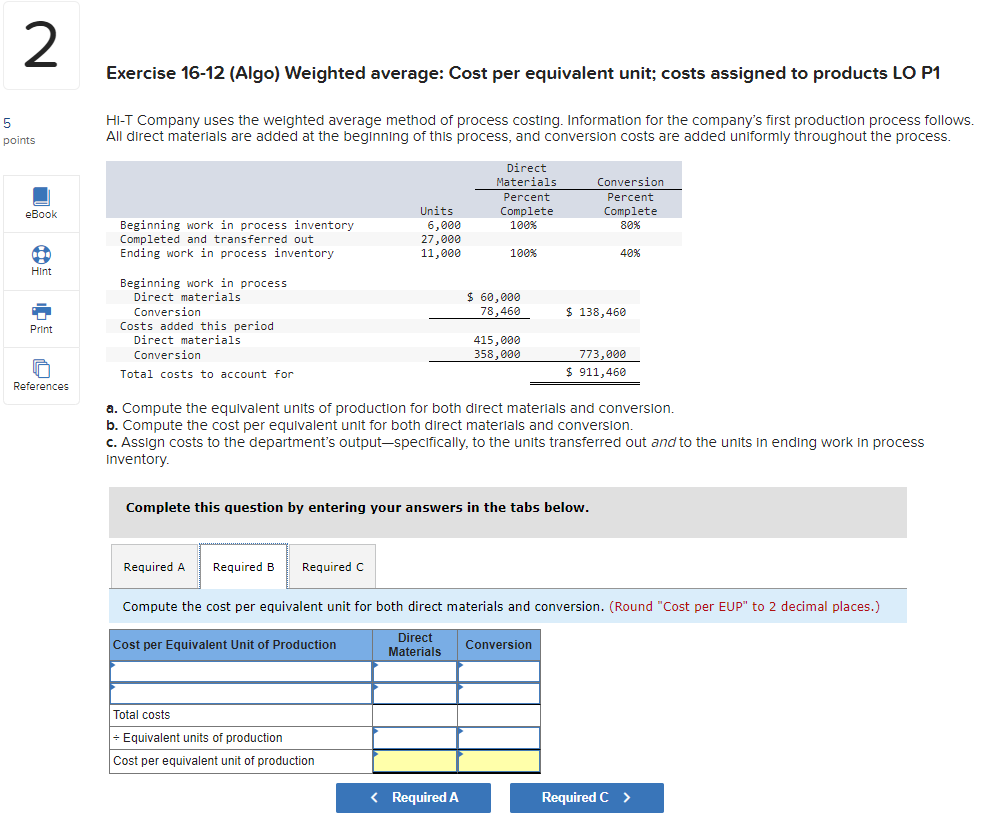The width and height of the screenshot is (984, 829).
Task: Select the Required C tab
Action: pyautogui.click(x=331, y=566)
